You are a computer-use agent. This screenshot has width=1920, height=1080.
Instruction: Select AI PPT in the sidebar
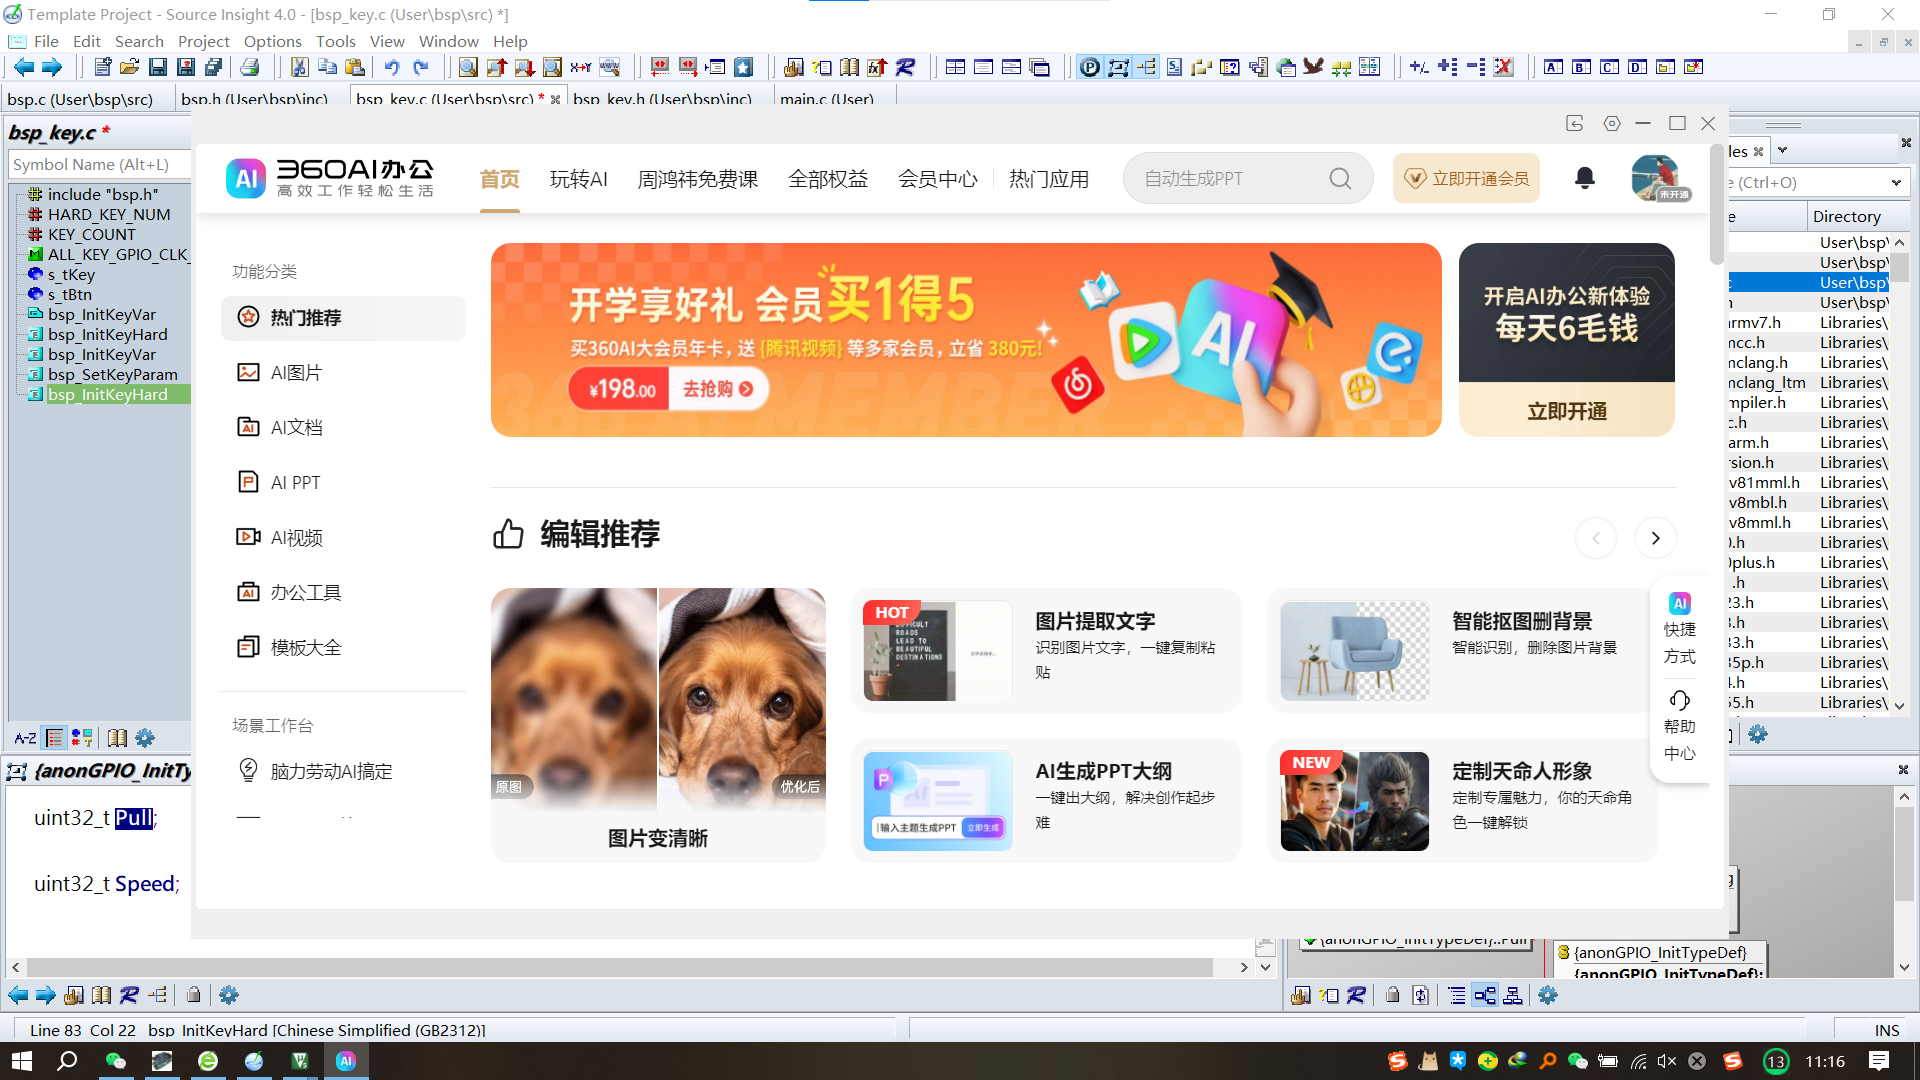coord(343,483)
